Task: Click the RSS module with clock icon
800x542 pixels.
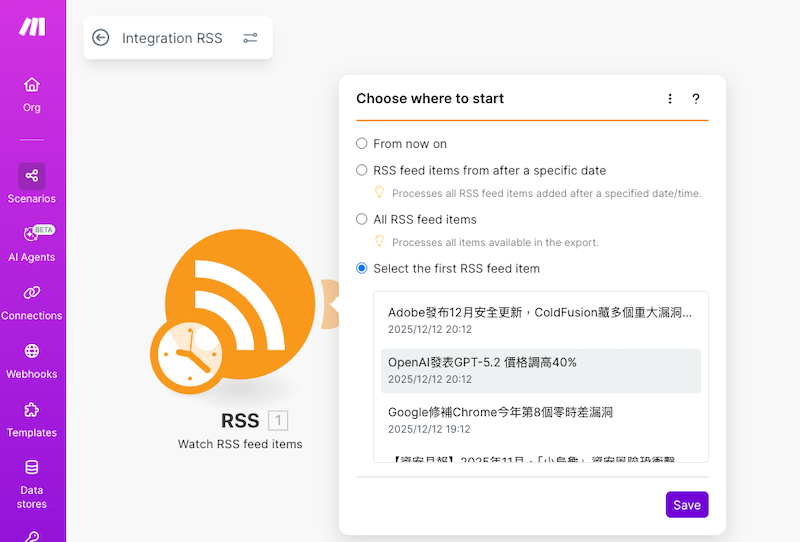Action: [238, 311]
